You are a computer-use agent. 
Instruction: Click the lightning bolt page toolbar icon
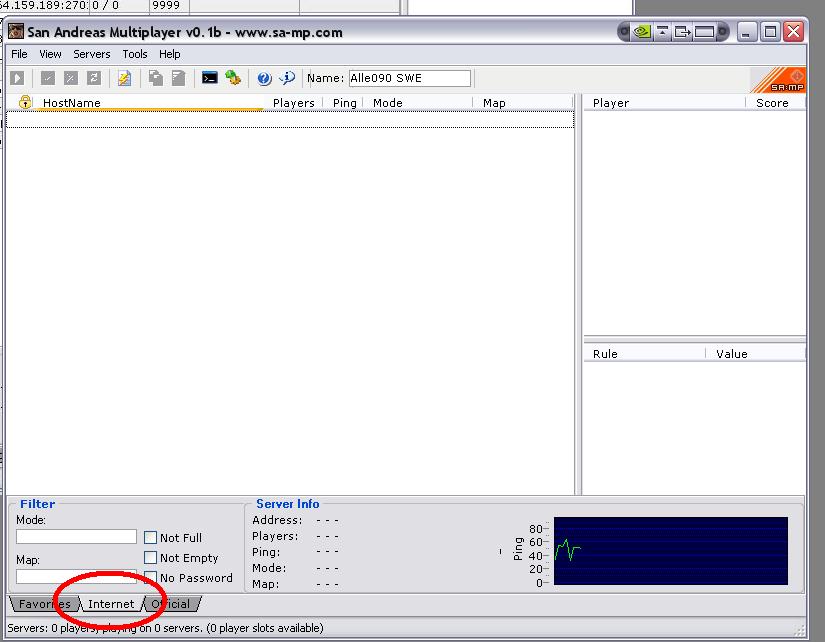[124, 78]
